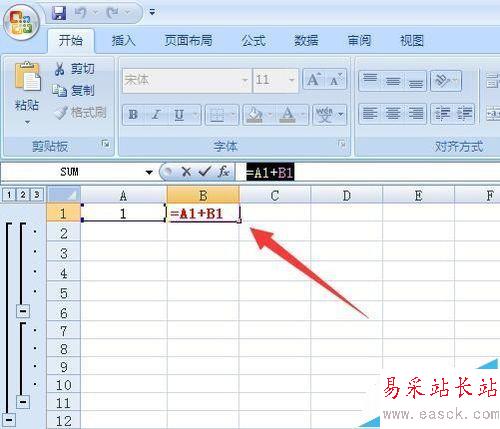
Task: Open the Name Box dropdown arrow
Action: coord(149,172)
